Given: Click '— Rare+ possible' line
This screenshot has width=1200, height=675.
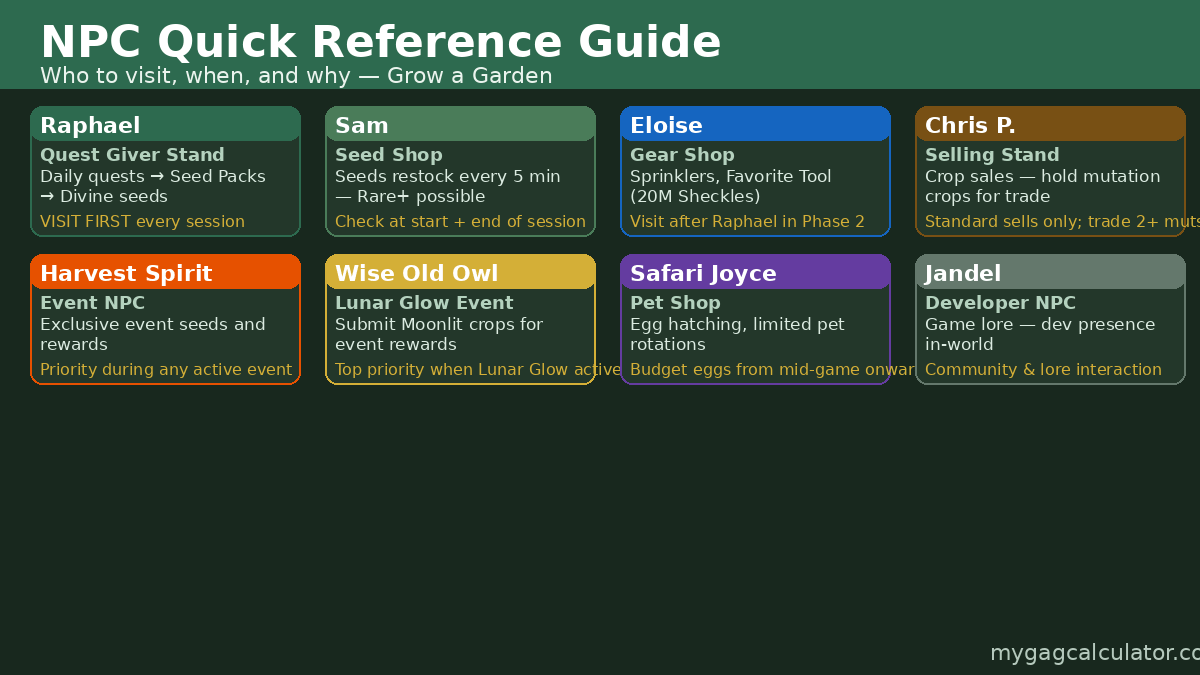Looking at the screenshot, I should 410,196.
